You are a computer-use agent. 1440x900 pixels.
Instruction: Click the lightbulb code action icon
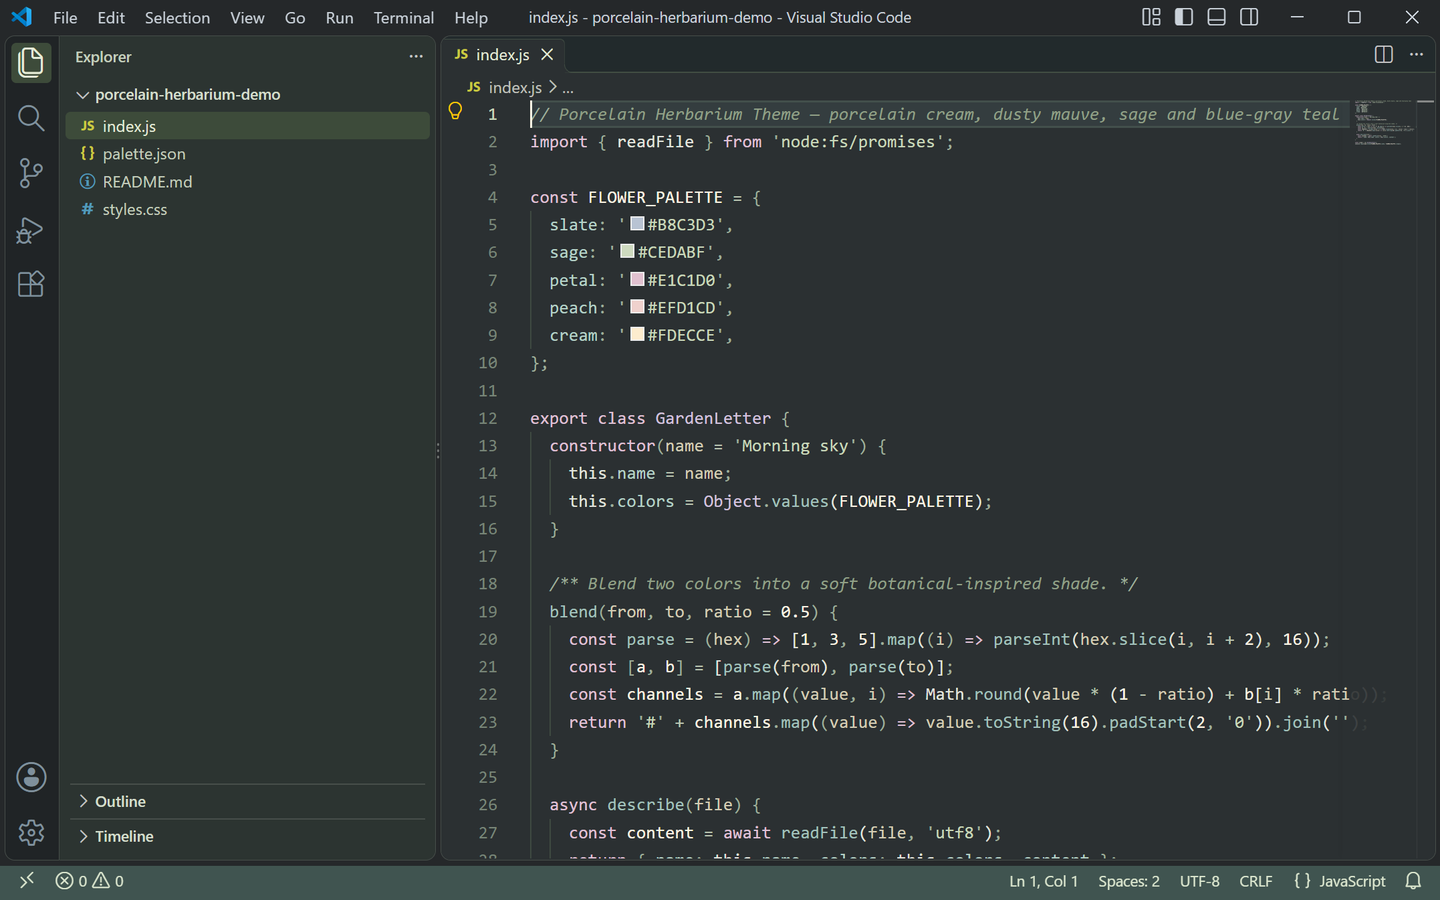pyautogui.click(x=455, y=112)
